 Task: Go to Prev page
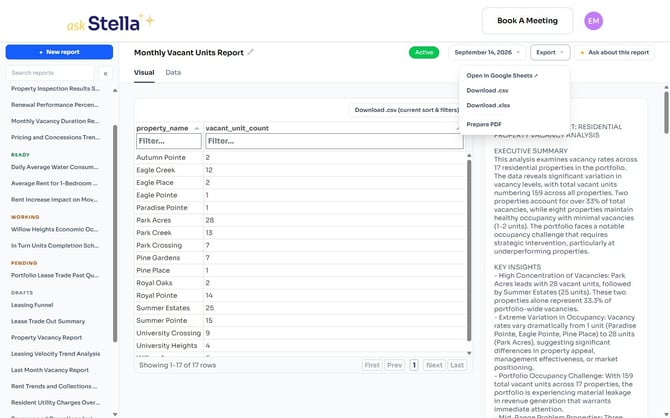(394, 365)
